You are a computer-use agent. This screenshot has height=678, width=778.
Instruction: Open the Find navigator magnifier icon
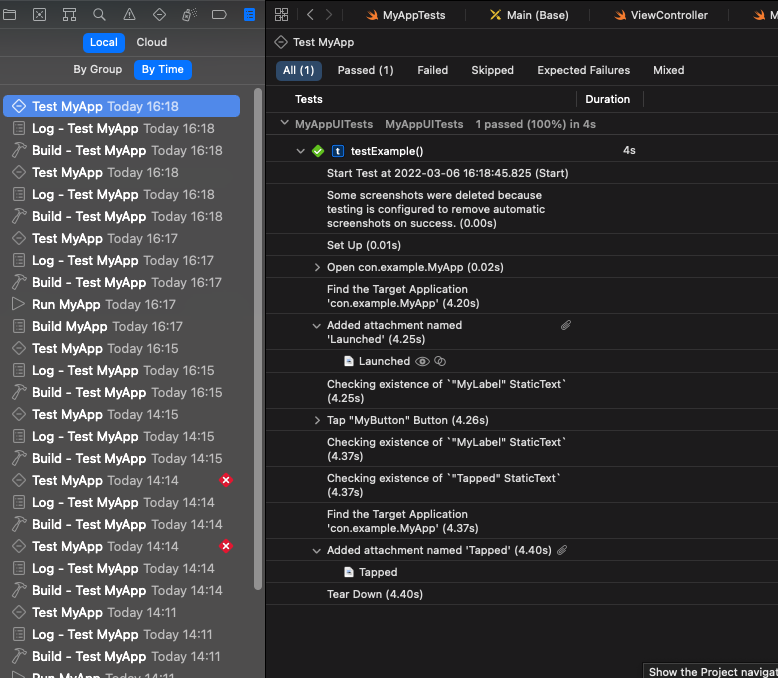99,15
